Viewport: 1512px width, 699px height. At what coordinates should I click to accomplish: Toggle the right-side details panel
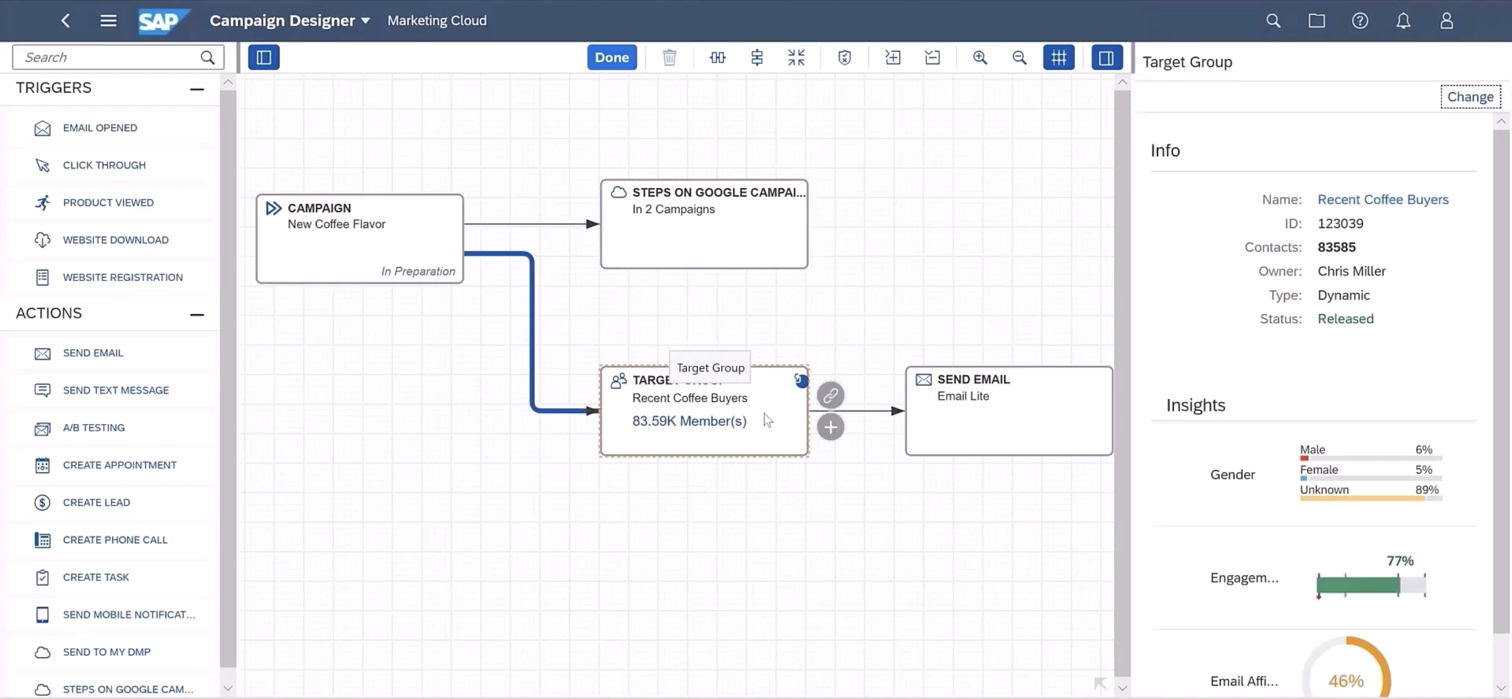point(1106,57)
